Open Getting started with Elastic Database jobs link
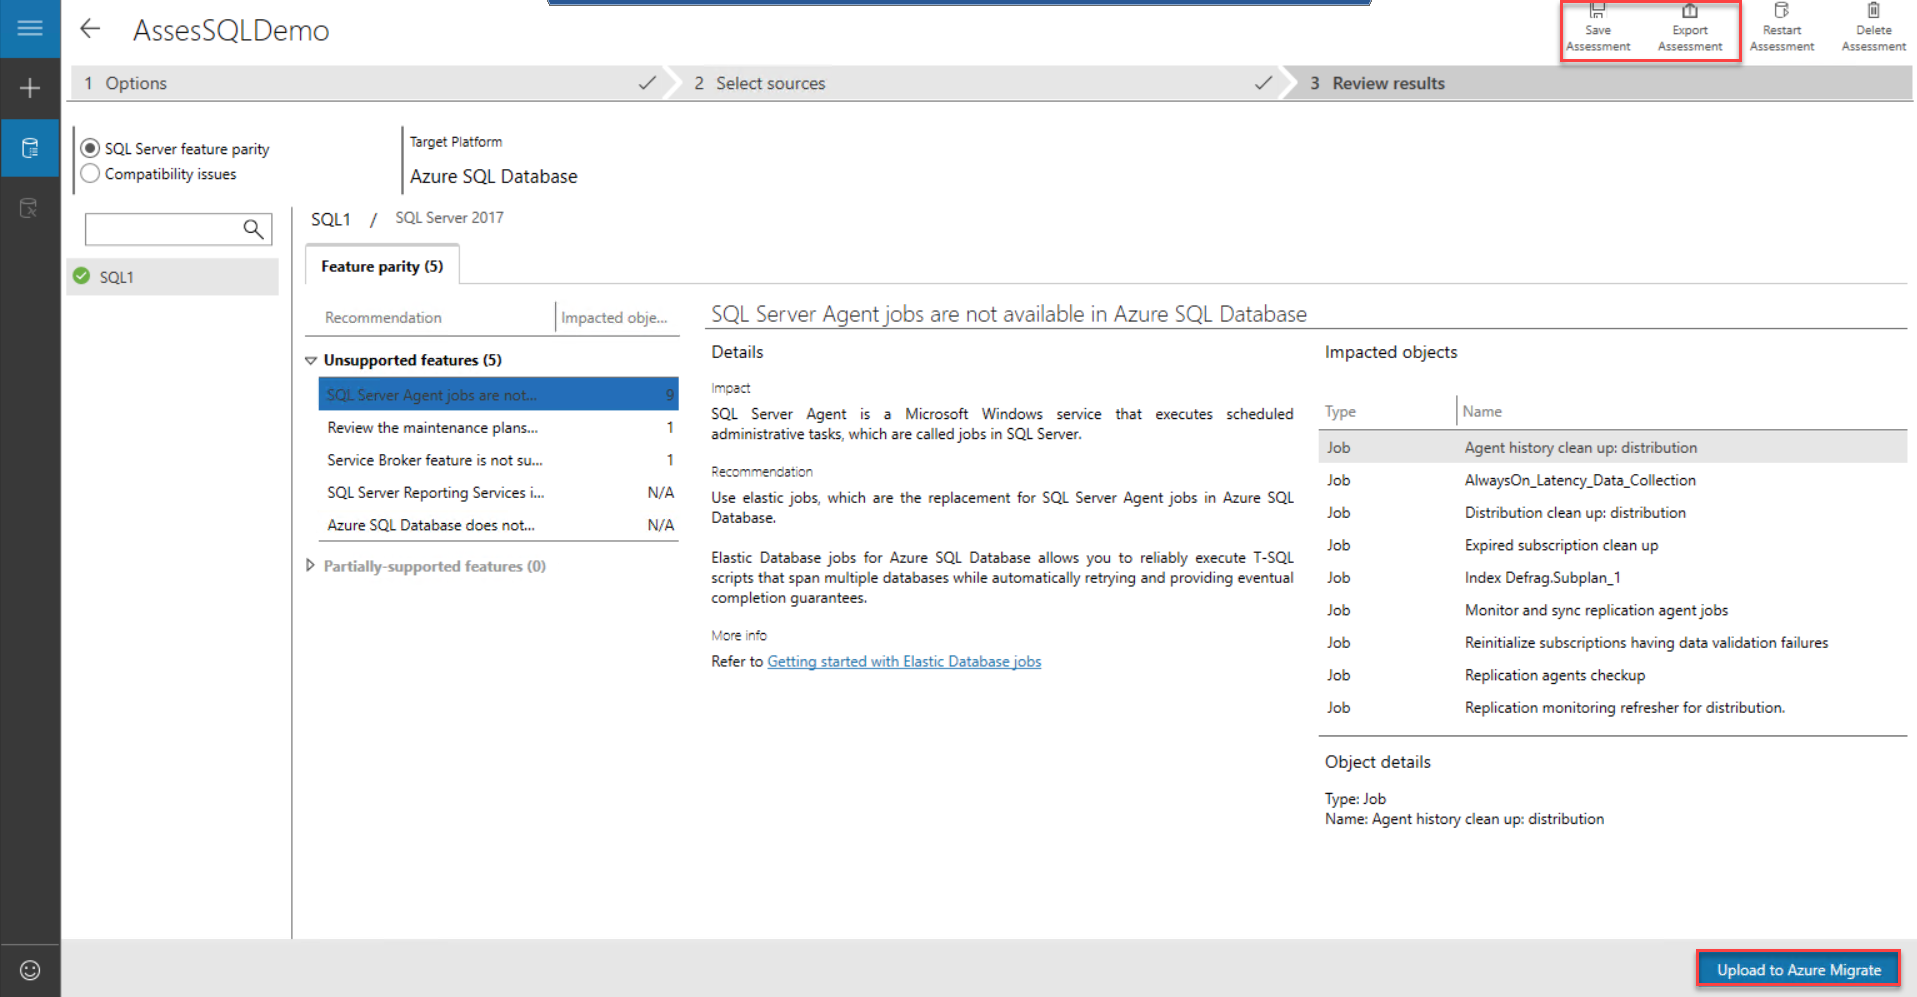Screen dimensions: 1917x997 (x=904, y=662)
